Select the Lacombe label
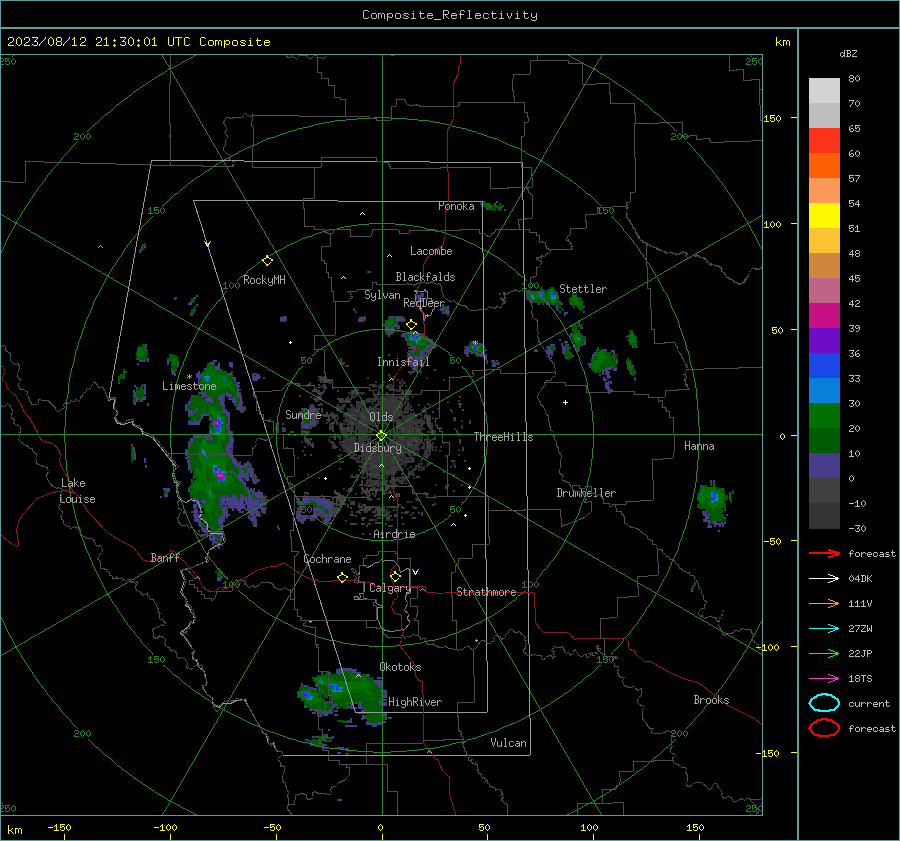Image resolution: width=900 pixels, height=841 pixels. pyautogui.click(x=431, y=251)
